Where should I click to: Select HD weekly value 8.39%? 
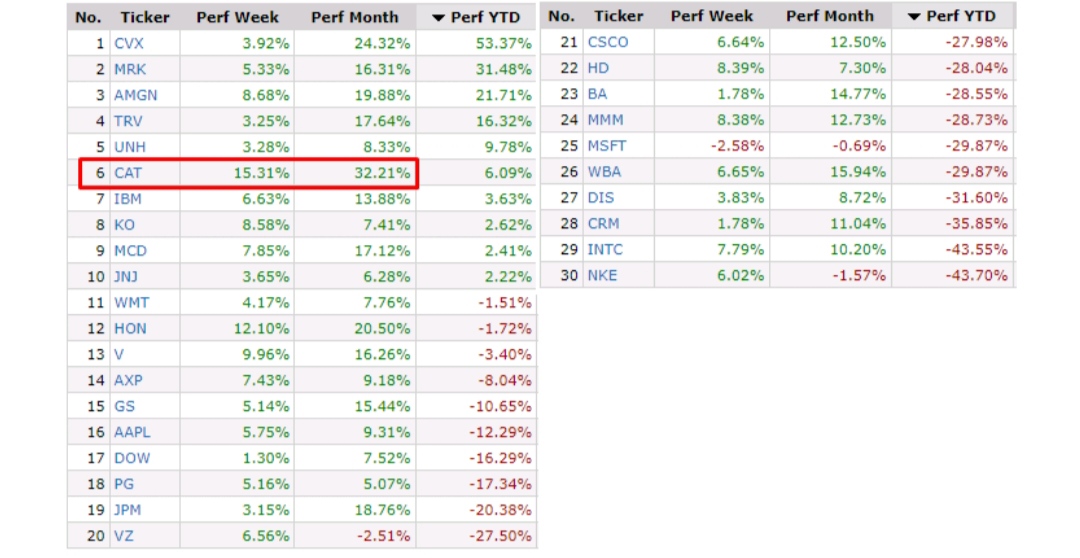[740, 68]
